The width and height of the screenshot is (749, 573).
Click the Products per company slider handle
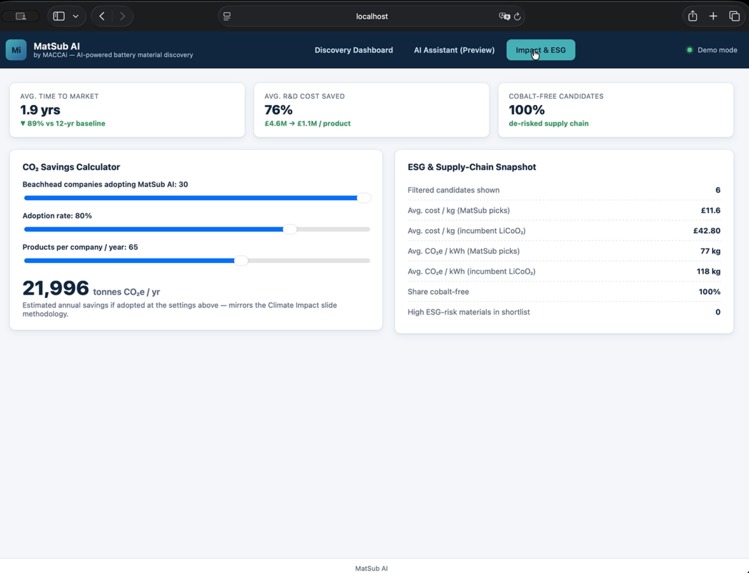point(241,261)
